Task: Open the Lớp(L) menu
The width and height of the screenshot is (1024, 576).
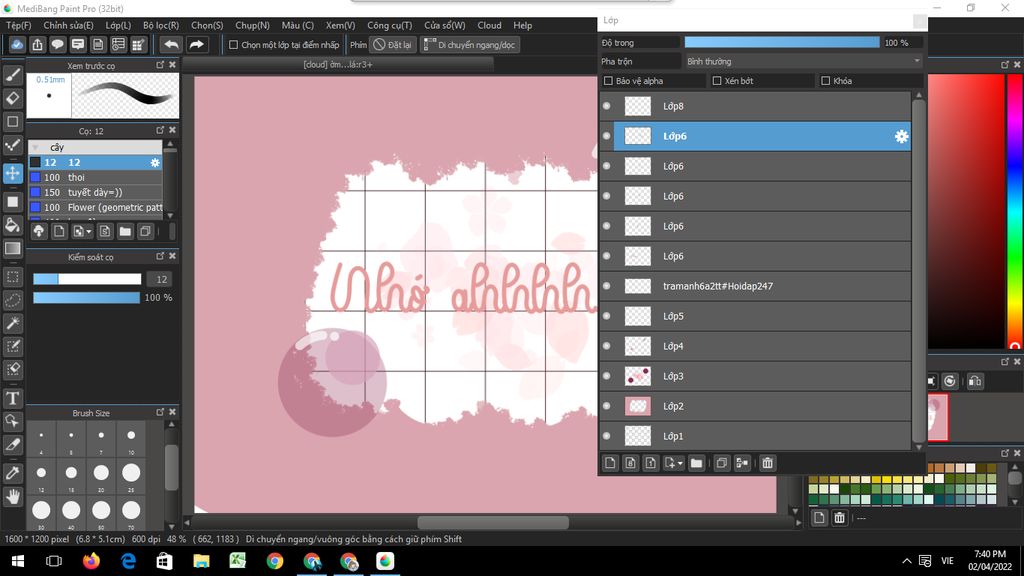Action: click(x=118, y=25)
